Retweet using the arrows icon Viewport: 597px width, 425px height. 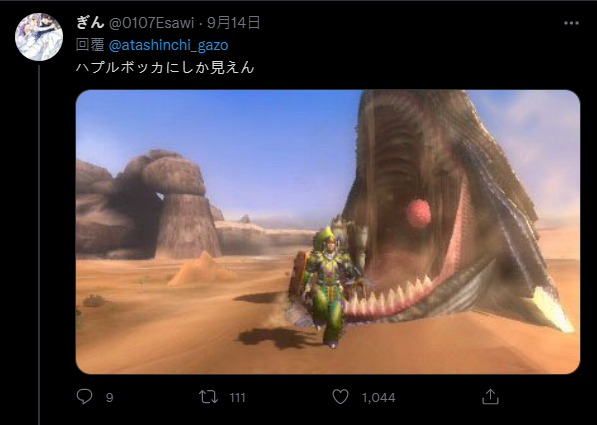[x=209, y=397]
